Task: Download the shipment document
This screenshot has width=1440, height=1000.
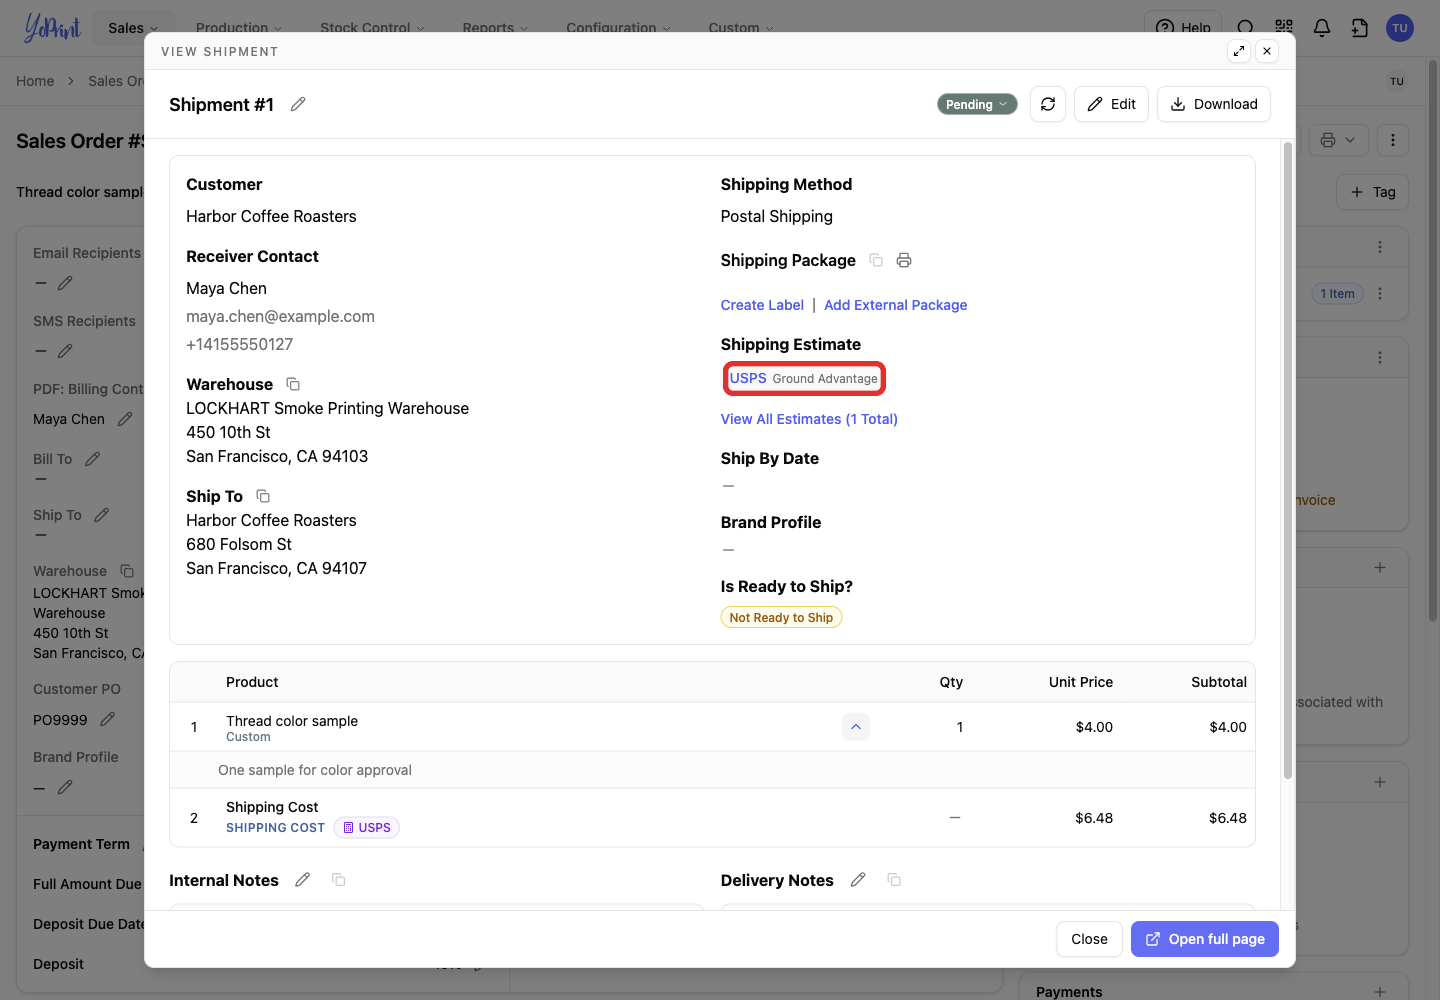Action: (x=1214, y=104)
